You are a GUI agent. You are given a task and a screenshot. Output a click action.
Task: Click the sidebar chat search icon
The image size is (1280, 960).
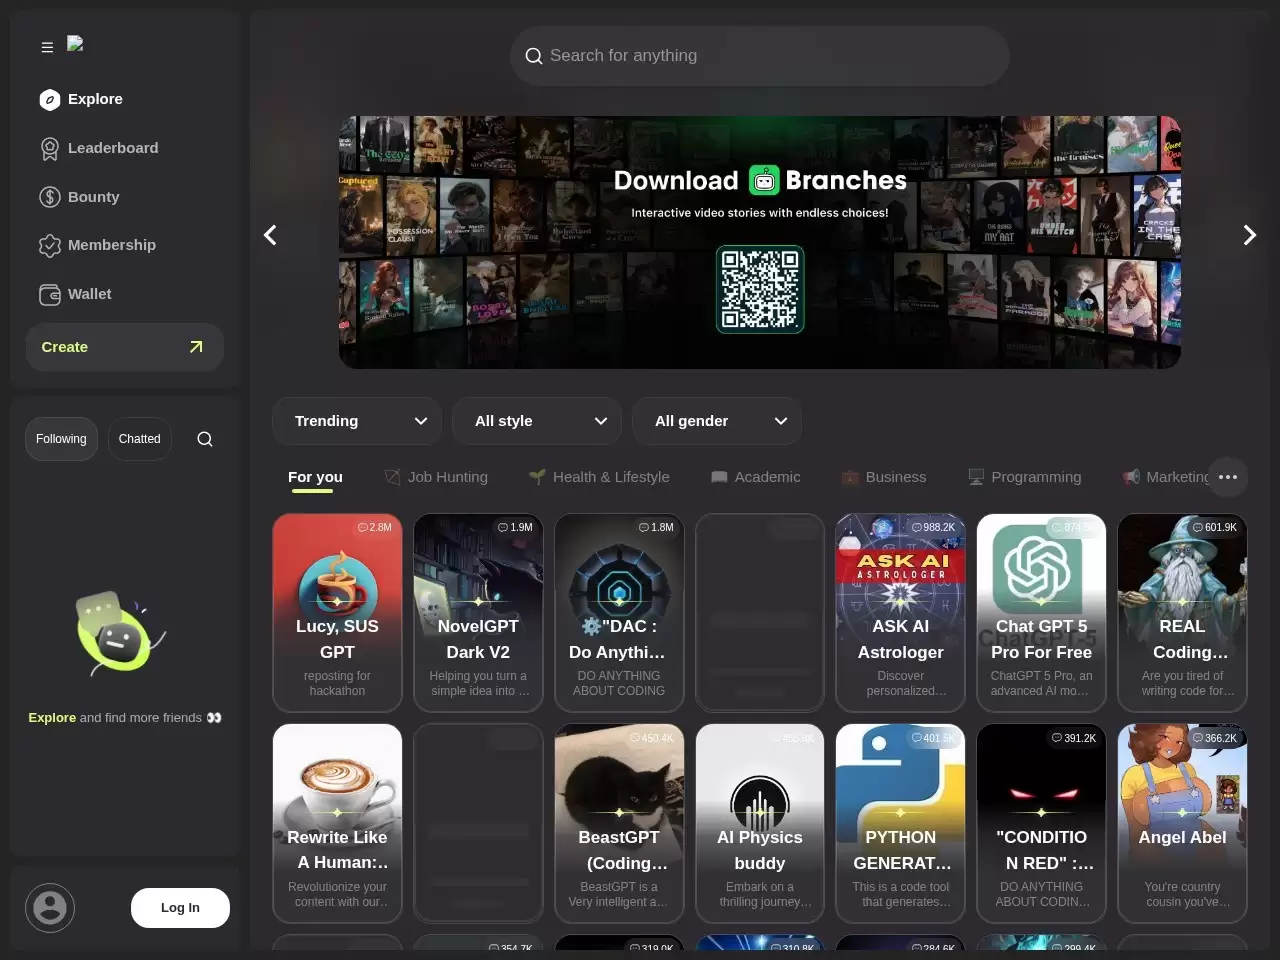205,439
